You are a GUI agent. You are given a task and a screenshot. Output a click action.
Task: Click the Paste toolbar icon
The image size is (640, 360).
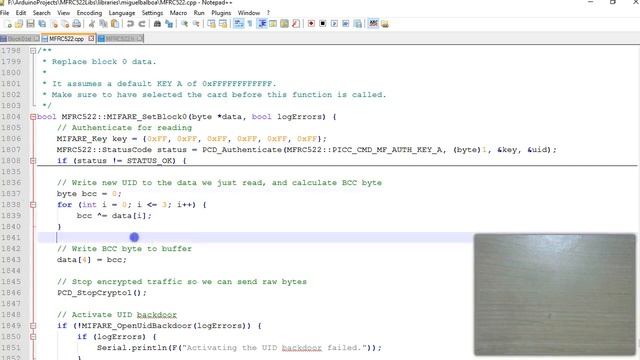(115, 24)
